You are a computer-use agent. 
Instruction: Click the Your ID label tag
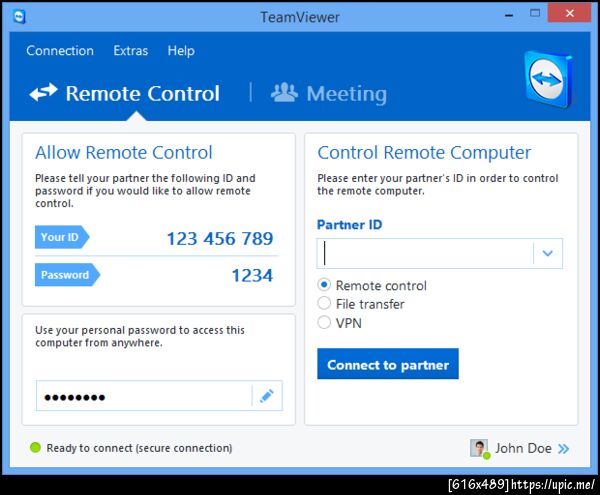[62, 237]
